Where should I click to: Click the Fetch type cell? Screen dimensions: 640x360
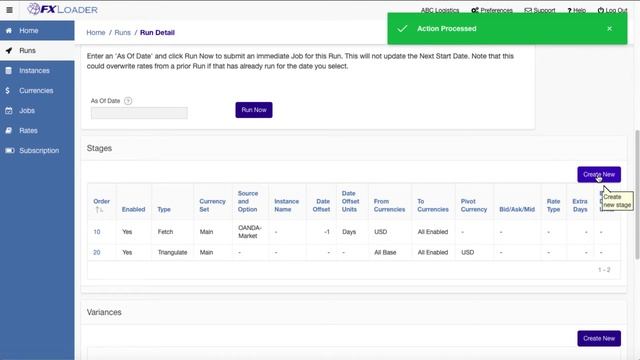click(x=165, y=232)
